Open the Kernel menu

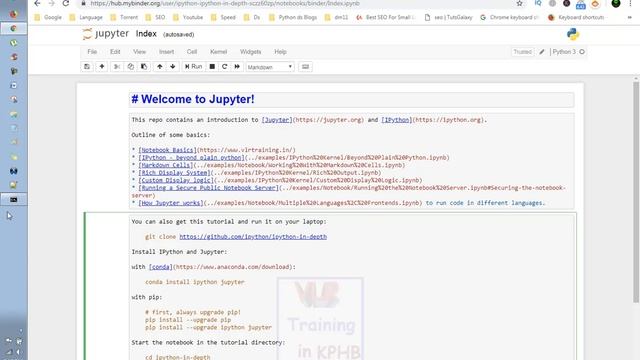218,52
